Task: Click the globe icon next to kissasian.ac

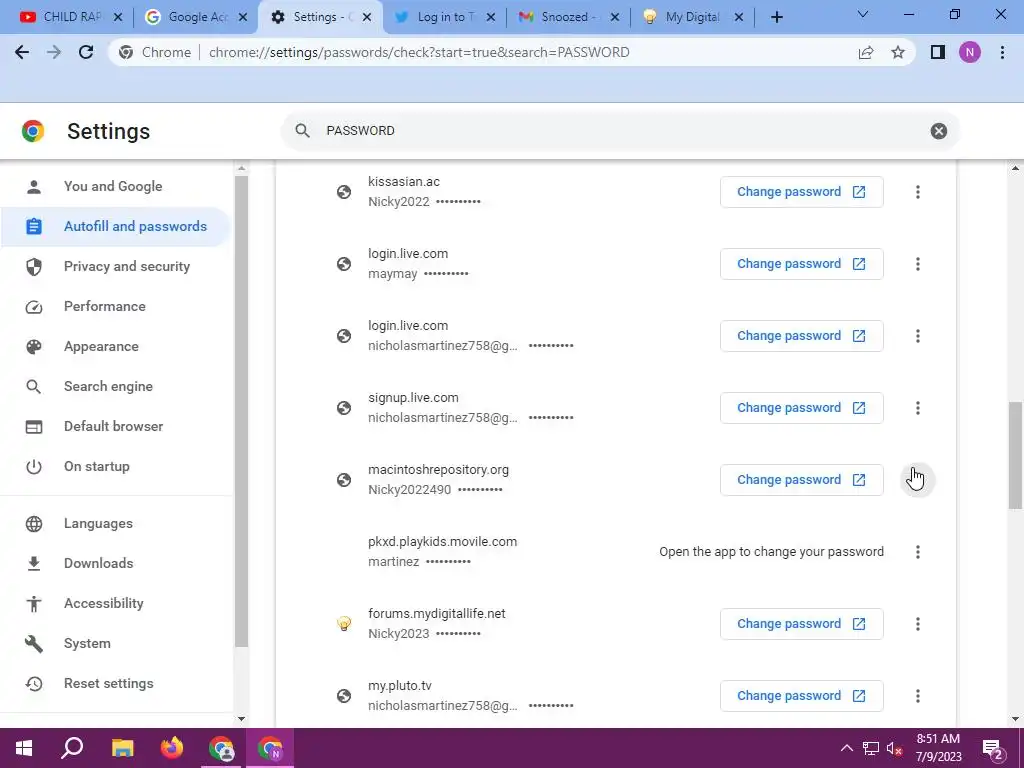Action: (344, 192)
